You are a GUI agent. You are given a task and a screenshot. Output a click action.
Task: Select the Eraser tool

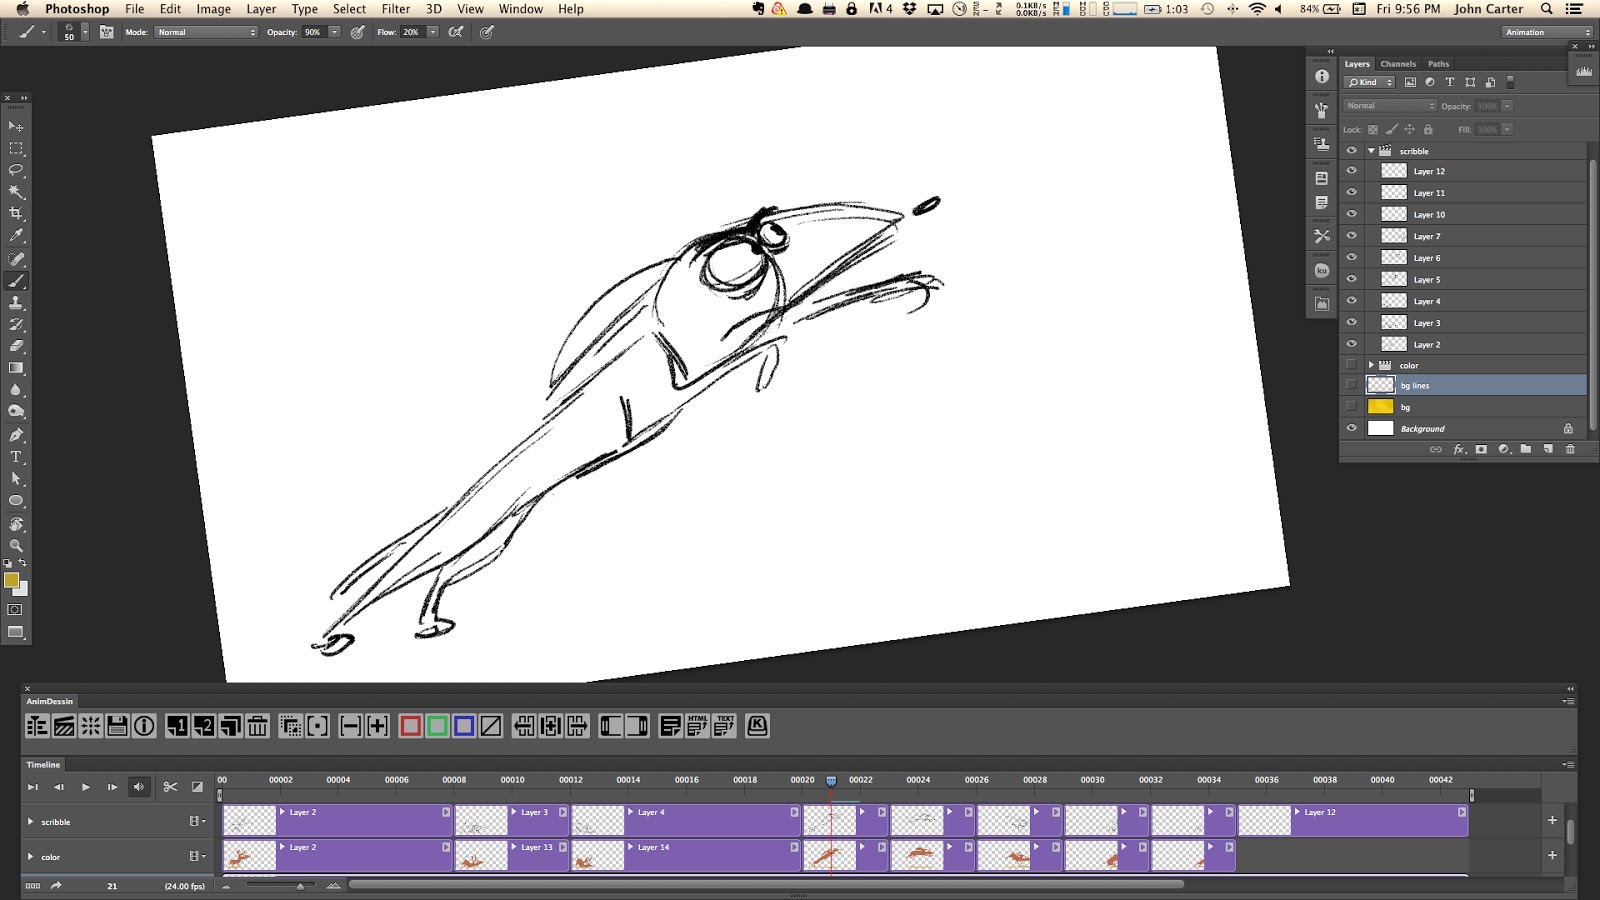tap(16, 346)
